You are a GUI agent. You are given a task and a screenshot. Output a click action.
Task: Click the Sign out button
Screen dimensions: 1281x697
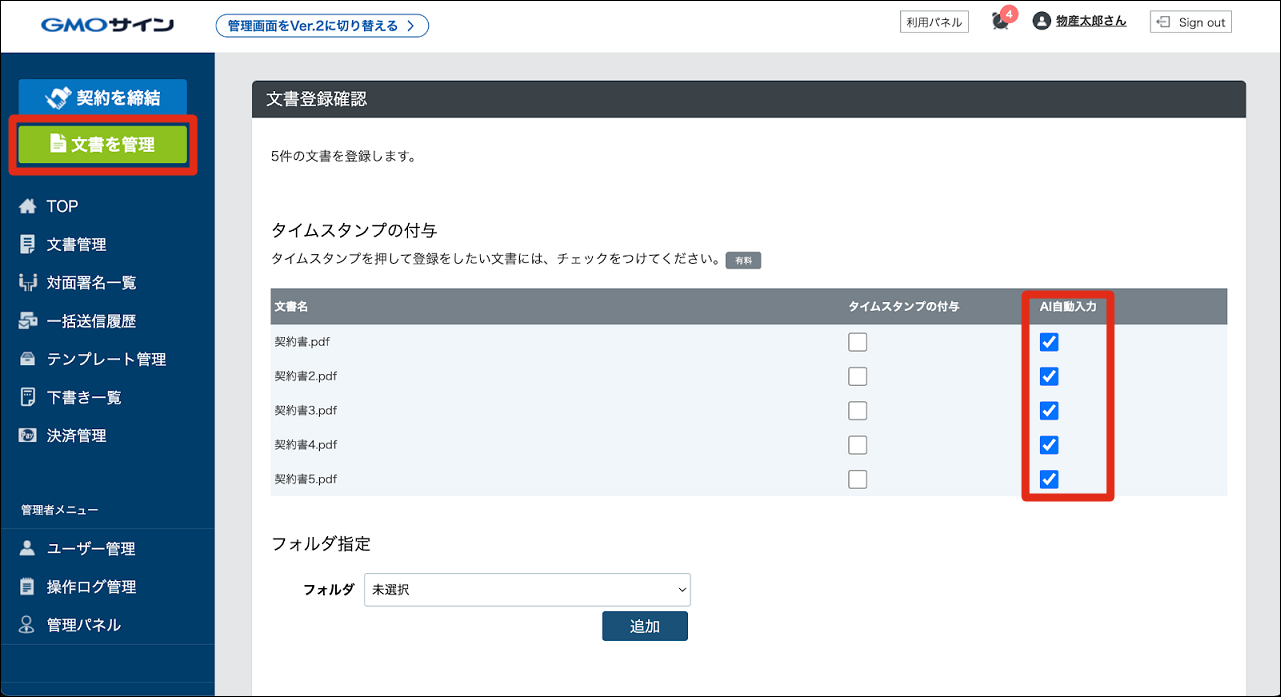click(1190, 22)
